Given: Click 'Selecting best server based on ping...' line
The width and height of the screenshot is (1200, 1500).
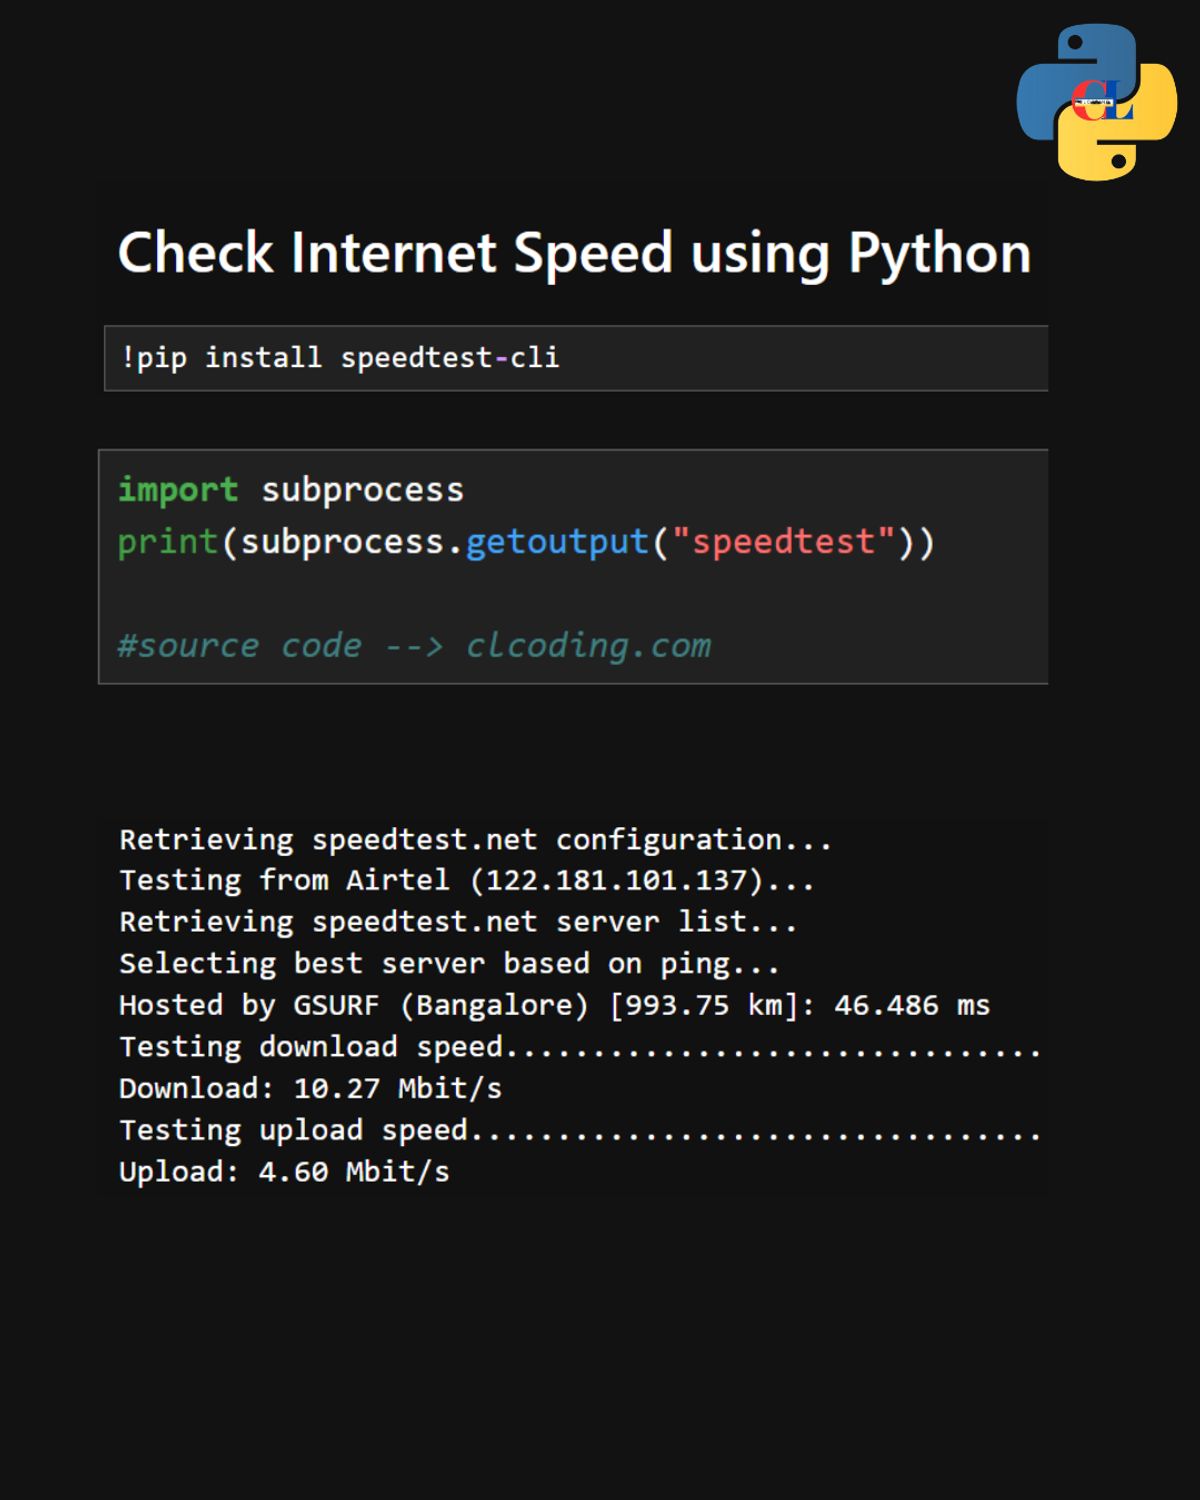Looking at the screenshot, I should [449, 964].
